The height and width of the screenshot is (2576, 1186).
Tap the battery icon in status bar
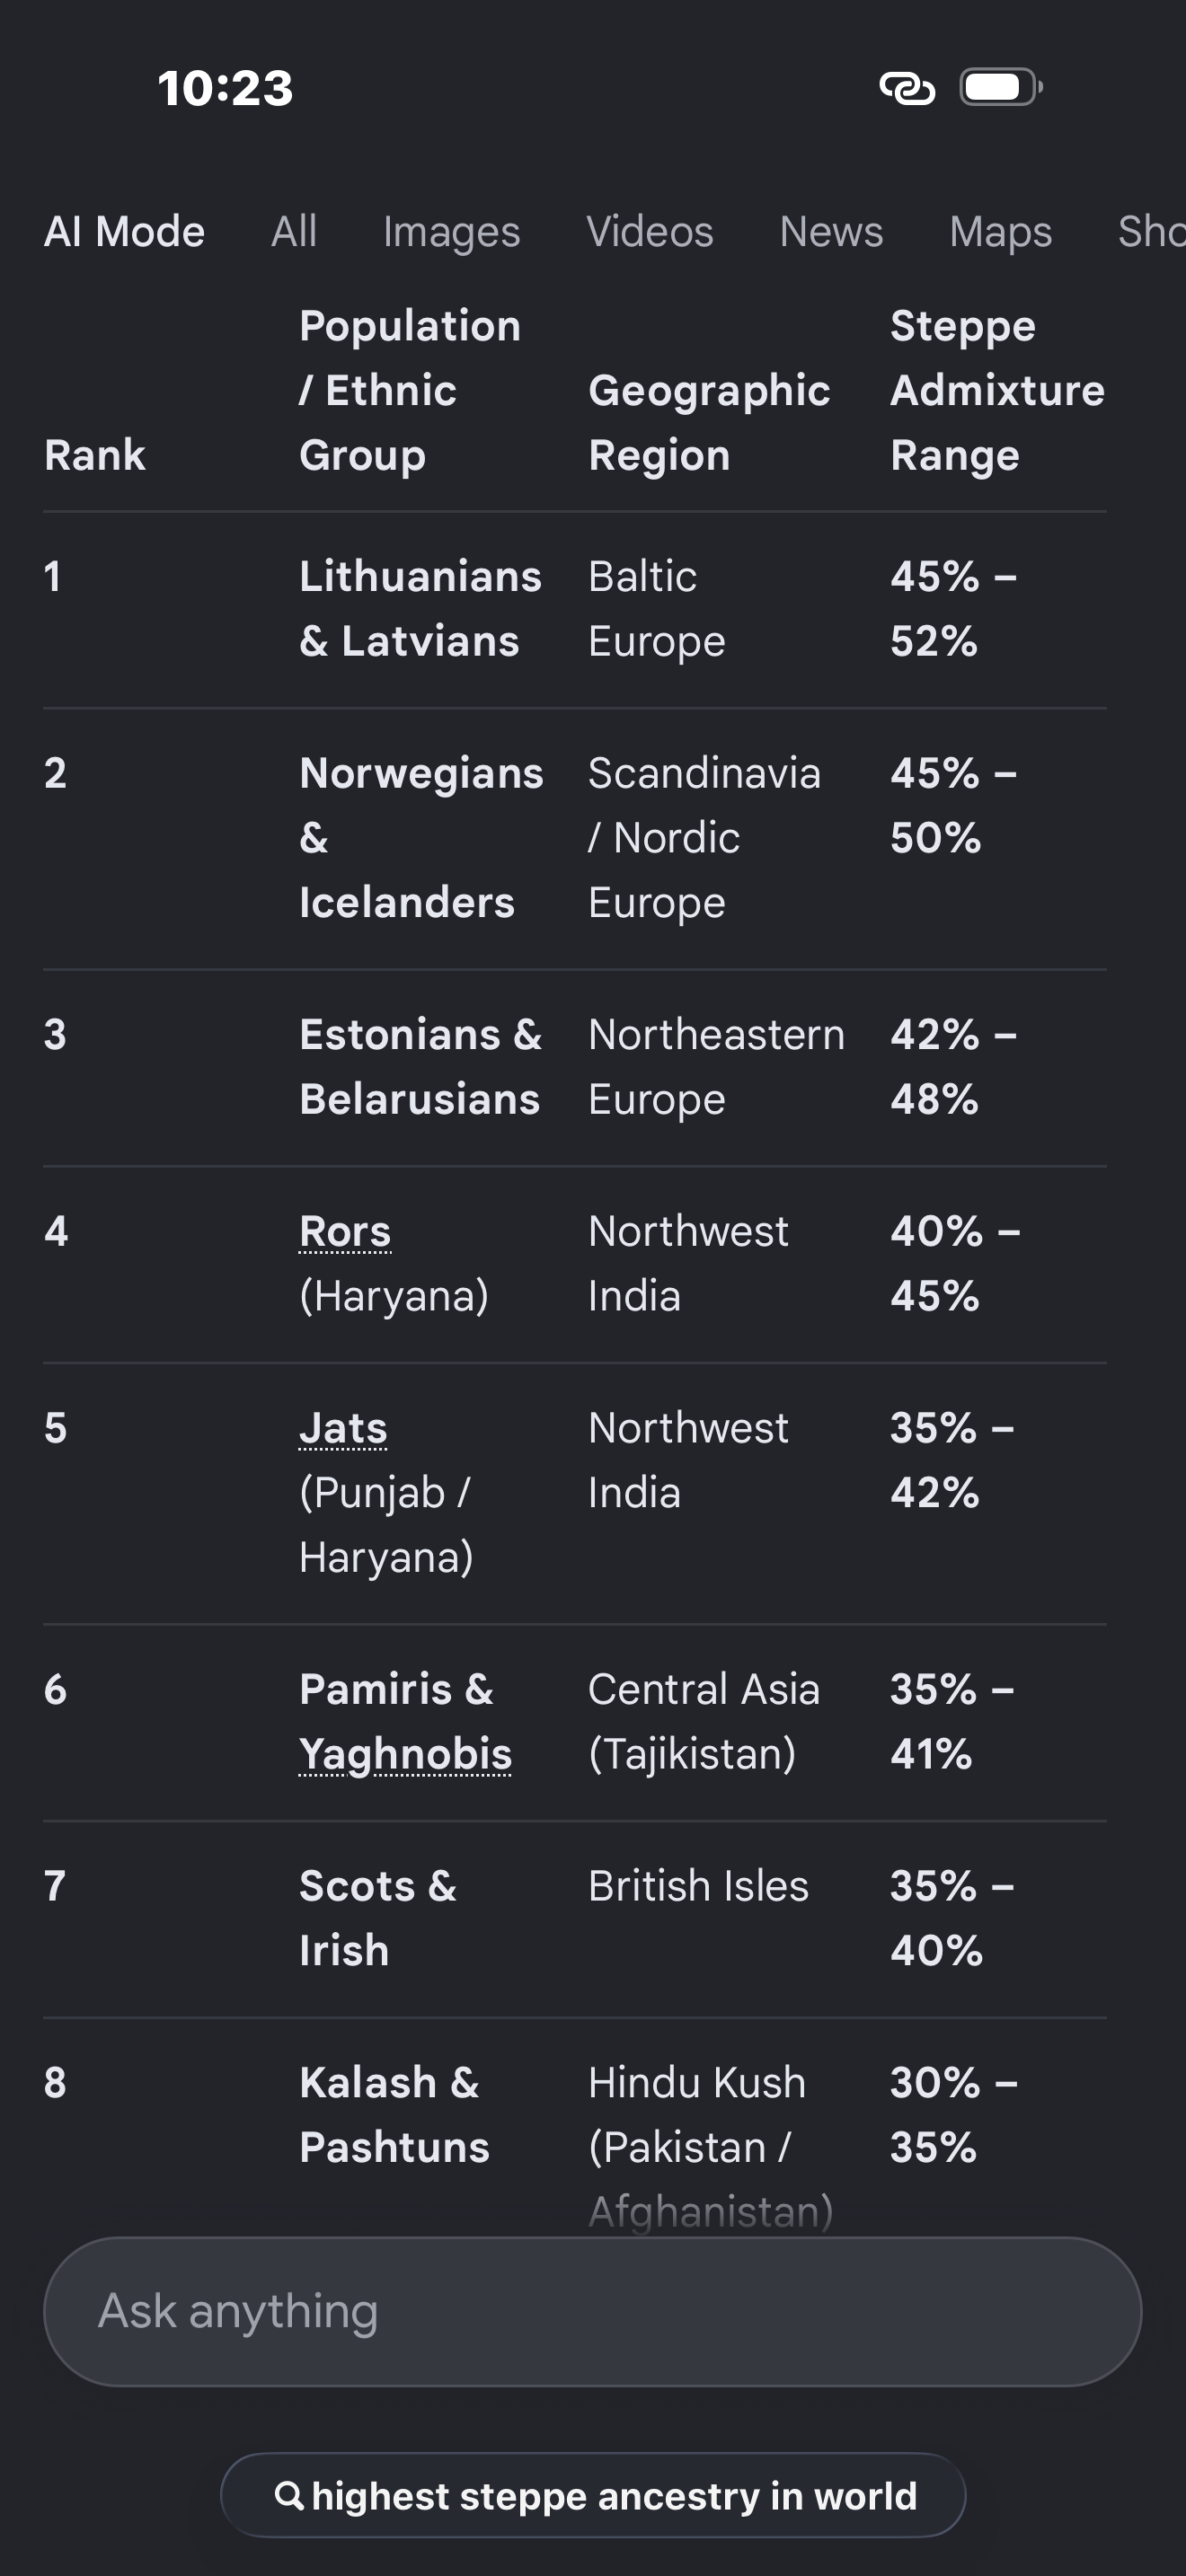pyautogui.click(x=1001, y=87)
